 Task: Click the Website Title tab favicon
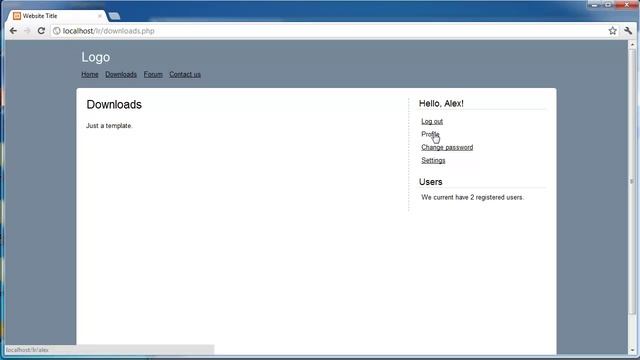tap(17, 16)
